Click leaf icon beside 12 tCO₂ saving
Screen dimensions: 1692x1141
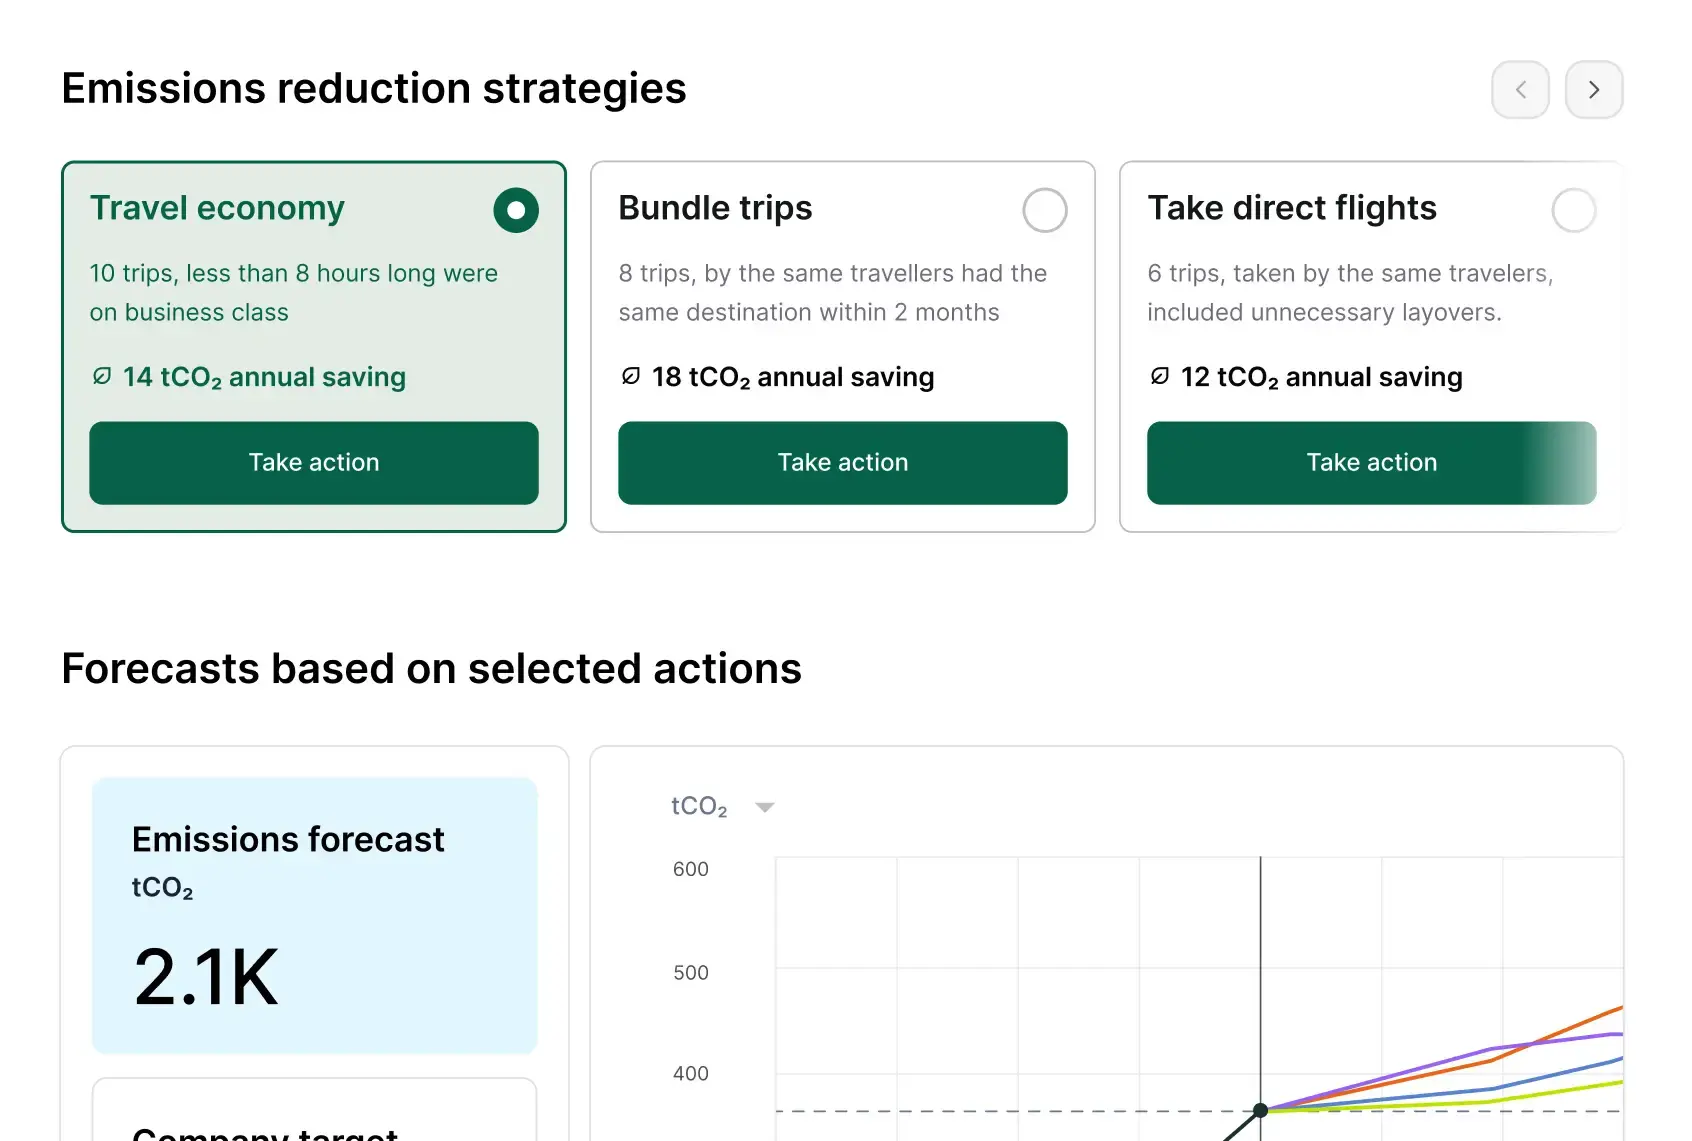1160,377
